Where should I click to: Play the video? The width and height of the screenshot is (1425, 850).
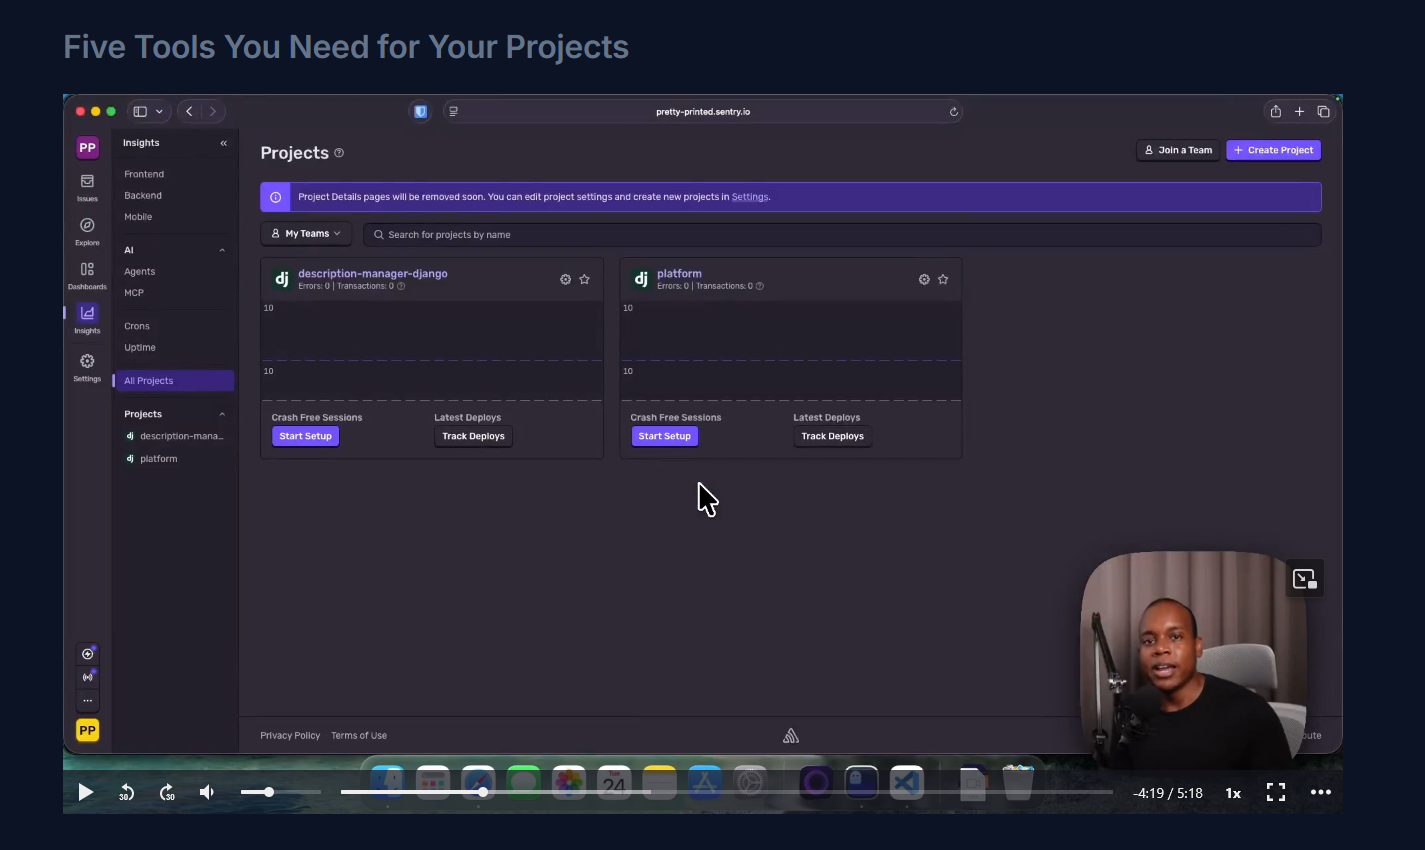(x=85, y=792)
